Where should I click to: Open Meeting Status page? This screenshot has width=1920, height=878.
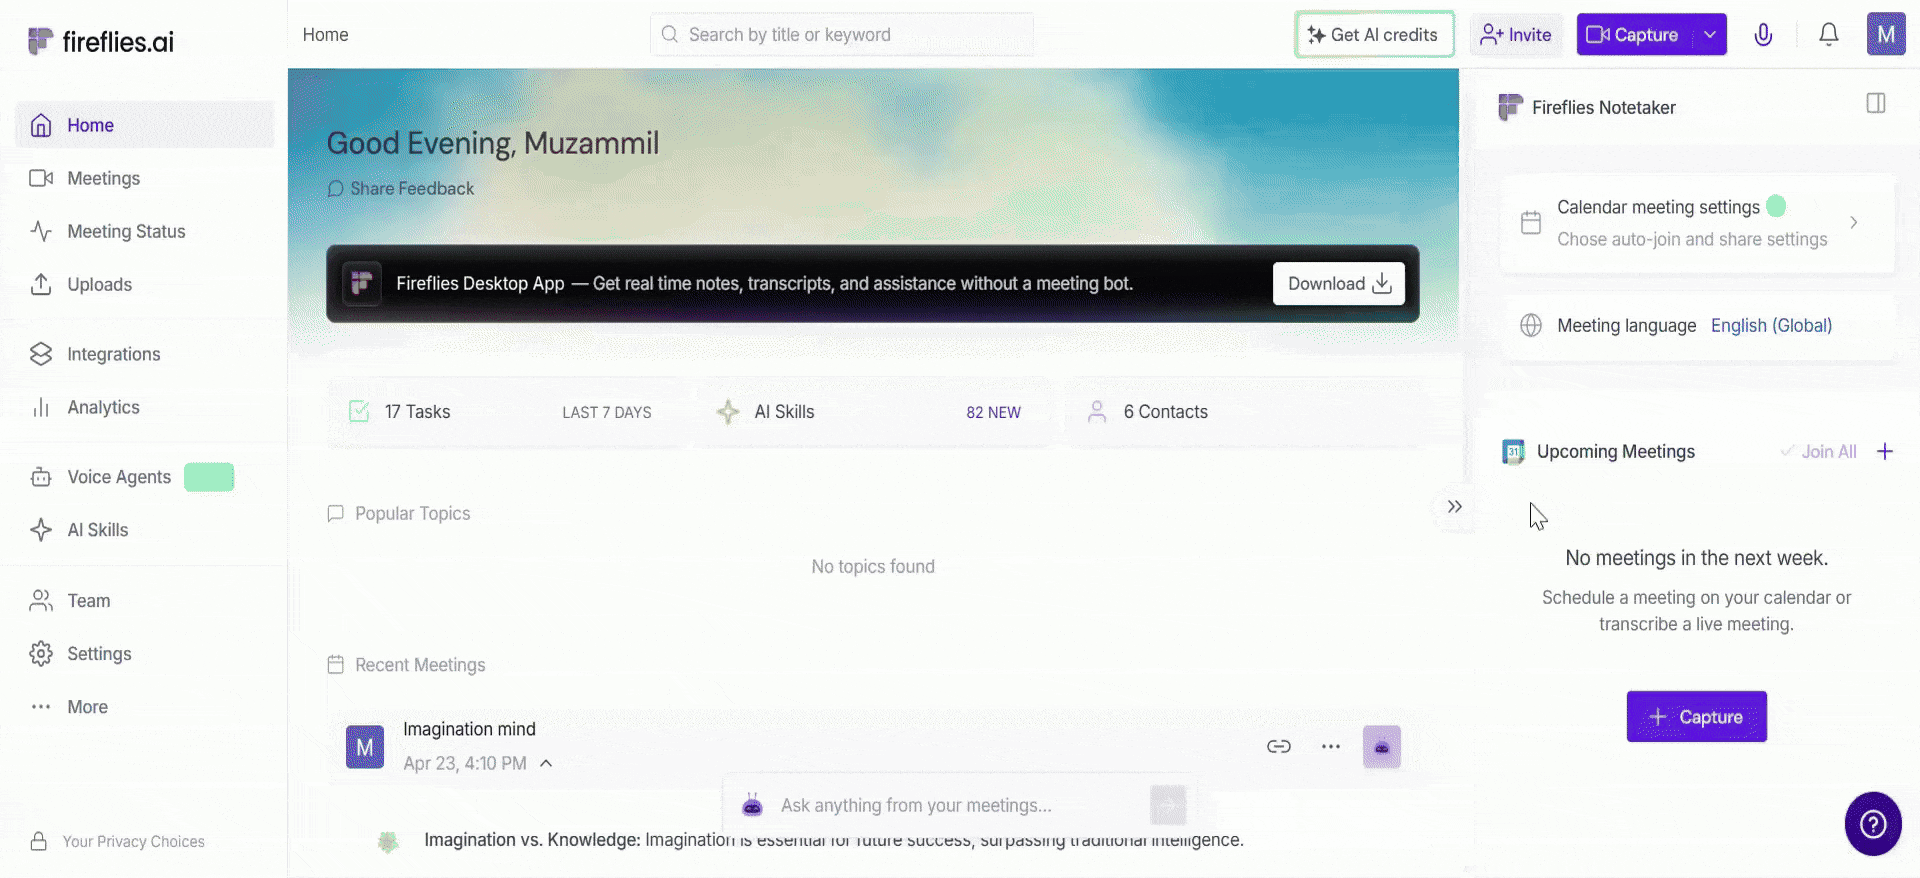pos(145,231)
